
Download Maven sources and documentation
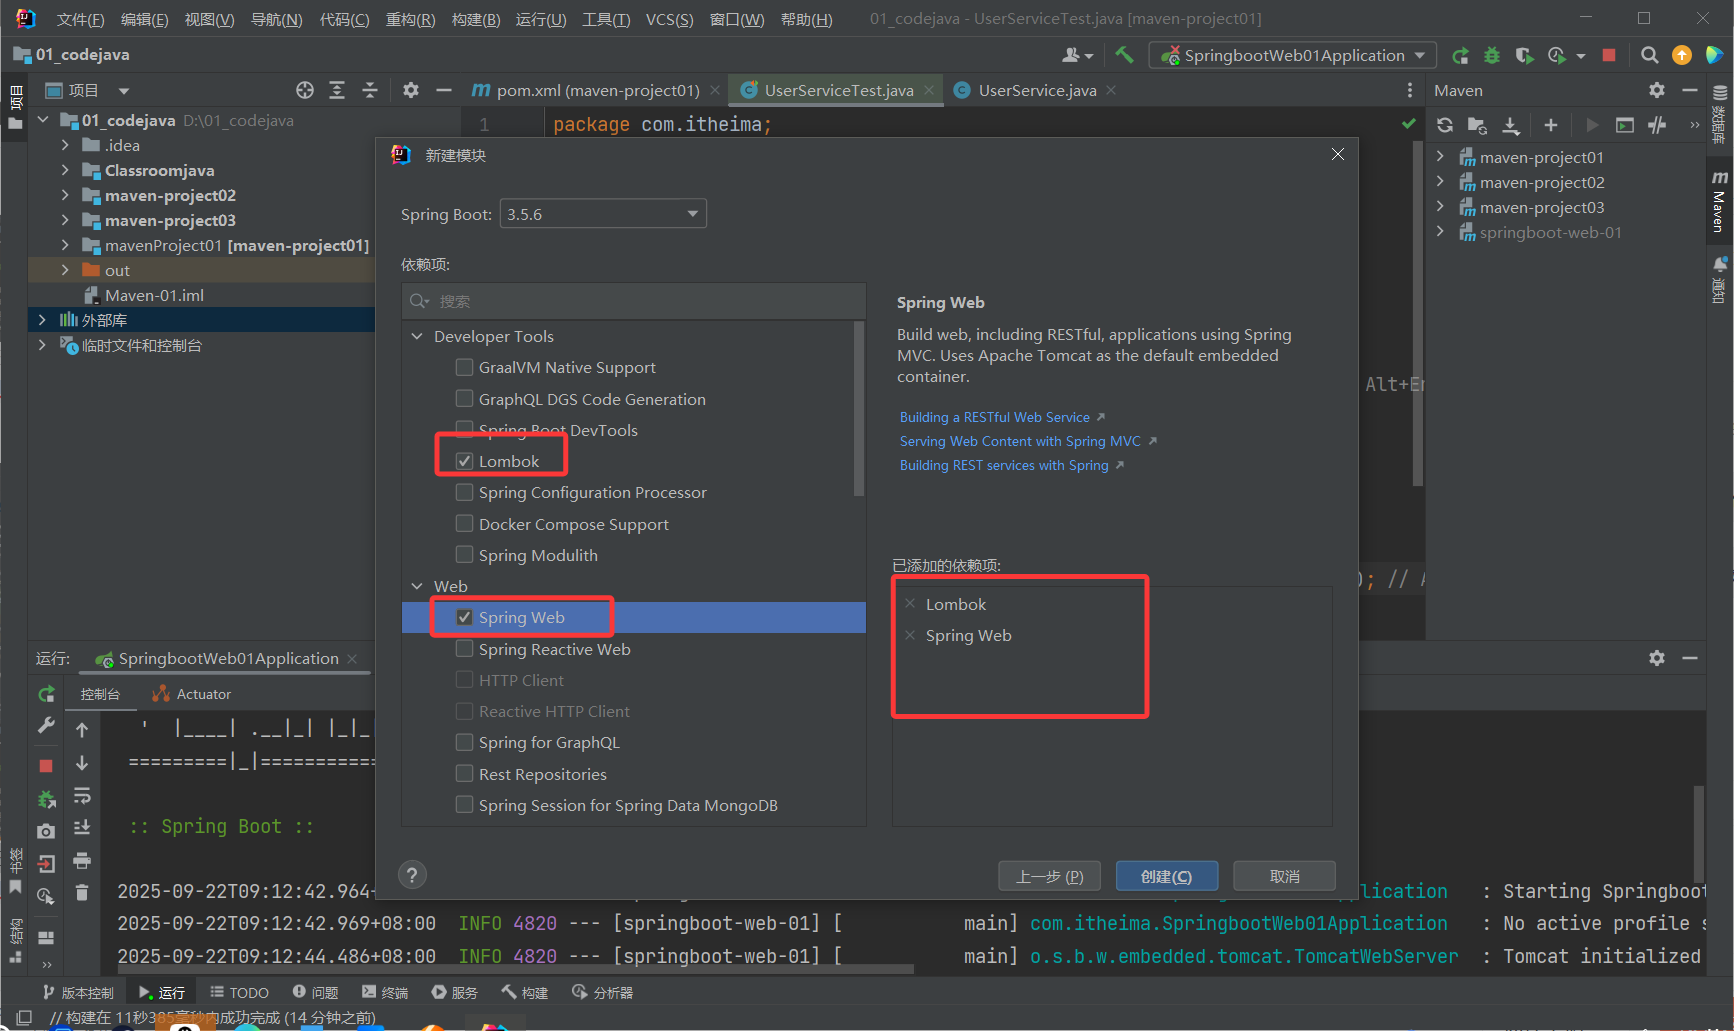1511,125
